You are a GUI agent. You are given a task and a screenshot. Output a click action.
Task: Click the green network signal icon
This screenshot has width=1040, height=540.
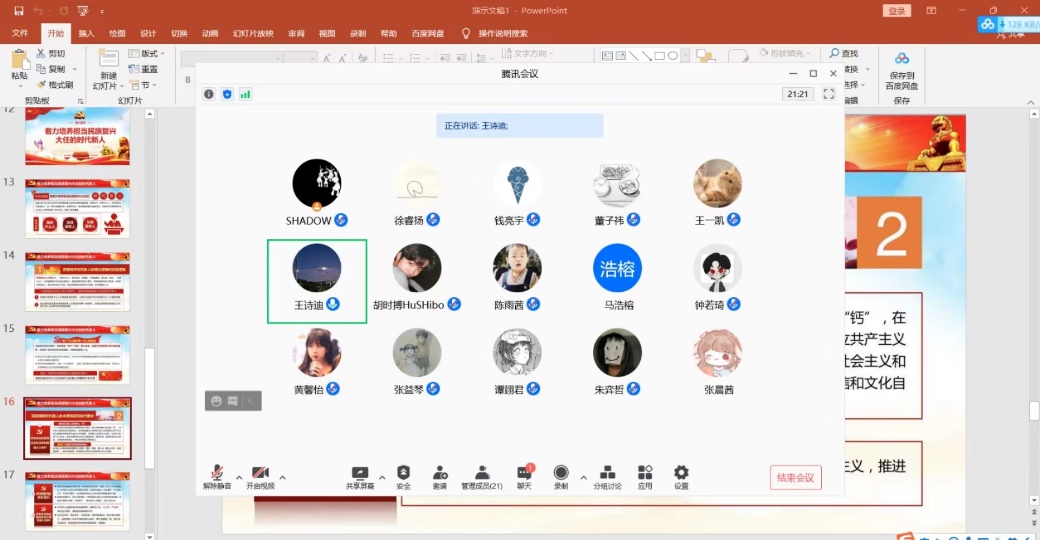pos(245,94)
